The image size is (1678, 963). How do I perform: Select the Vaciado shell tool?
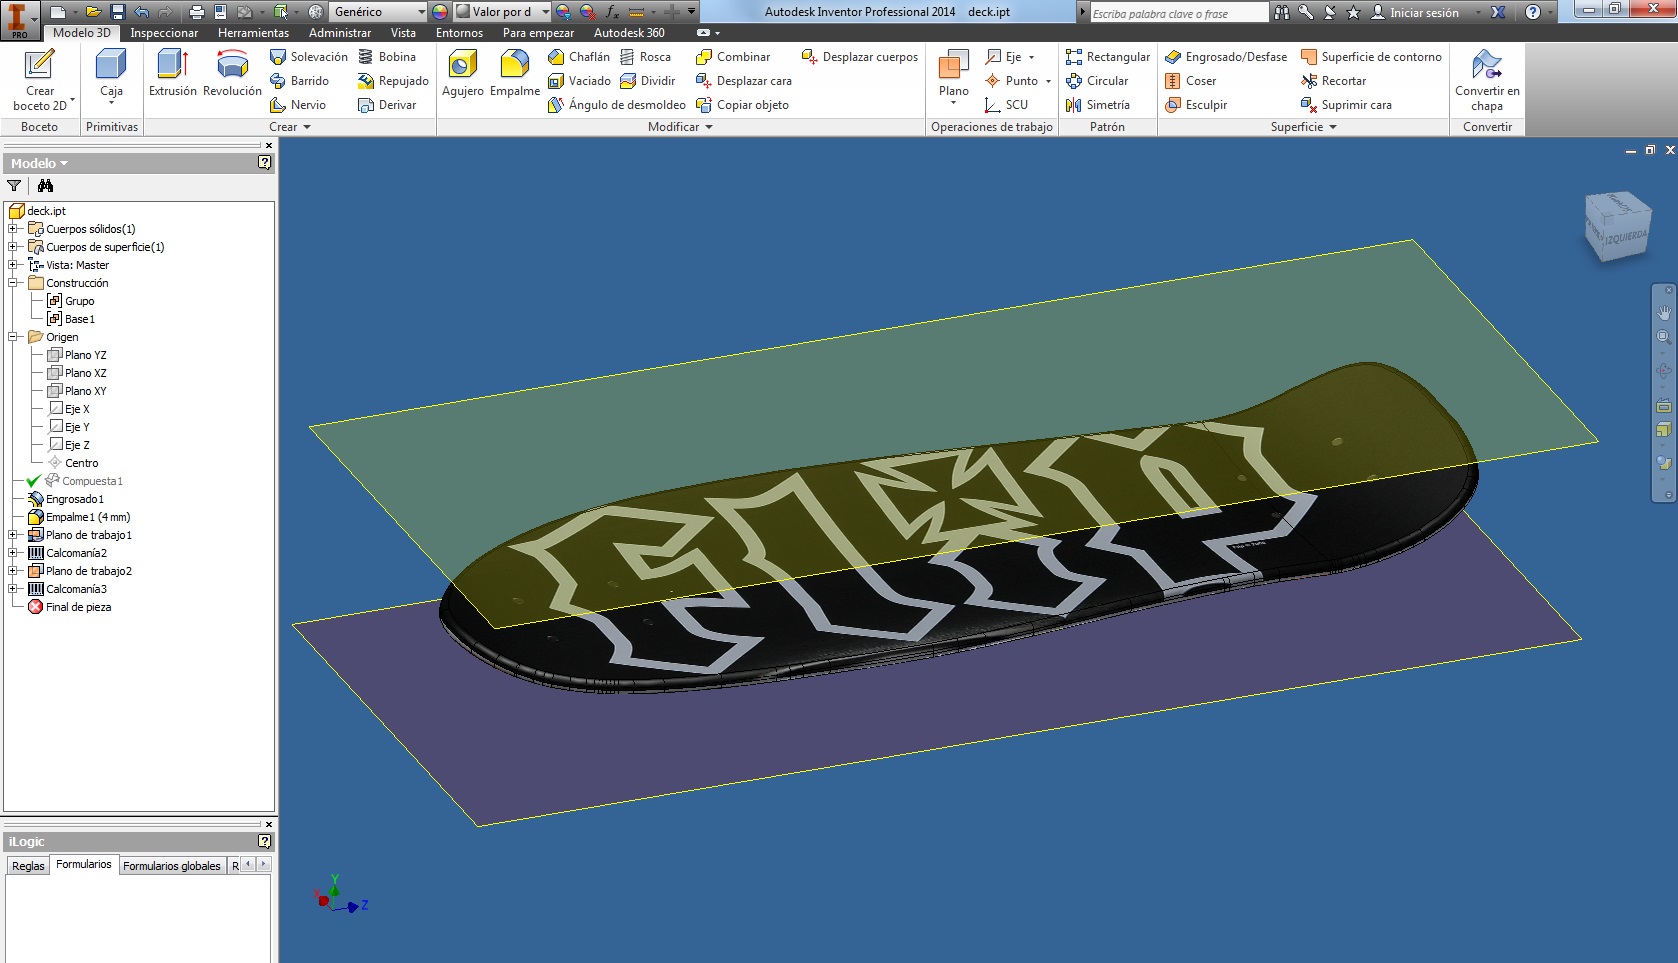pyautogui.click(x=579, y=81)
